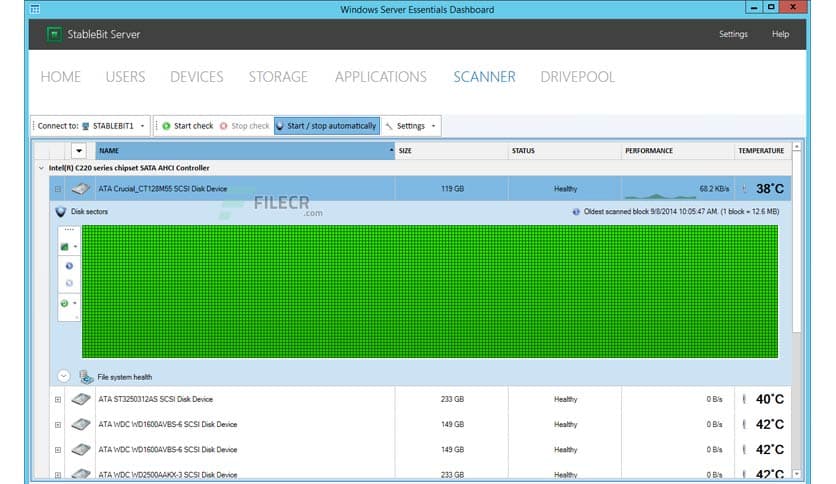Switch to the SCANNER tab
The image size is (836, 484).
[x=485, y=77]
